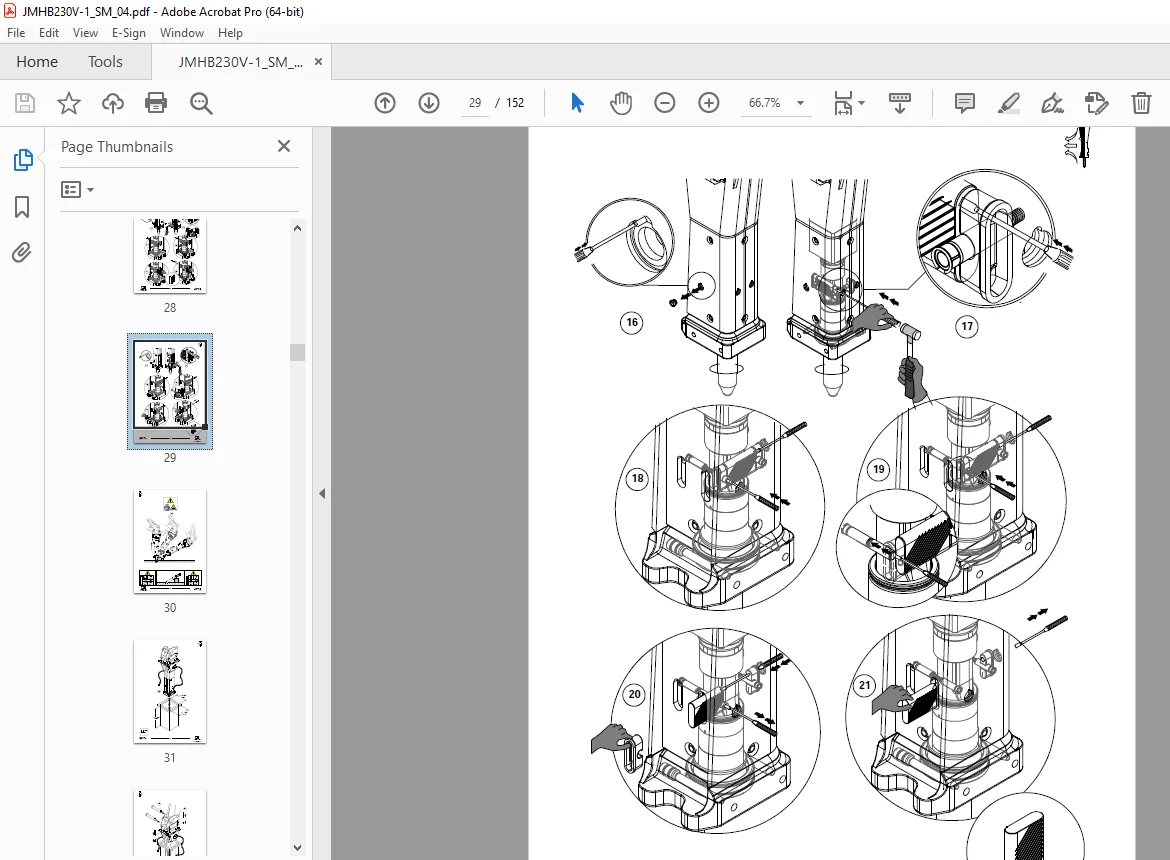Screen dimensions: 1170x860
Task: Click the thumbnails scrollbar handle
Action: 298,352
